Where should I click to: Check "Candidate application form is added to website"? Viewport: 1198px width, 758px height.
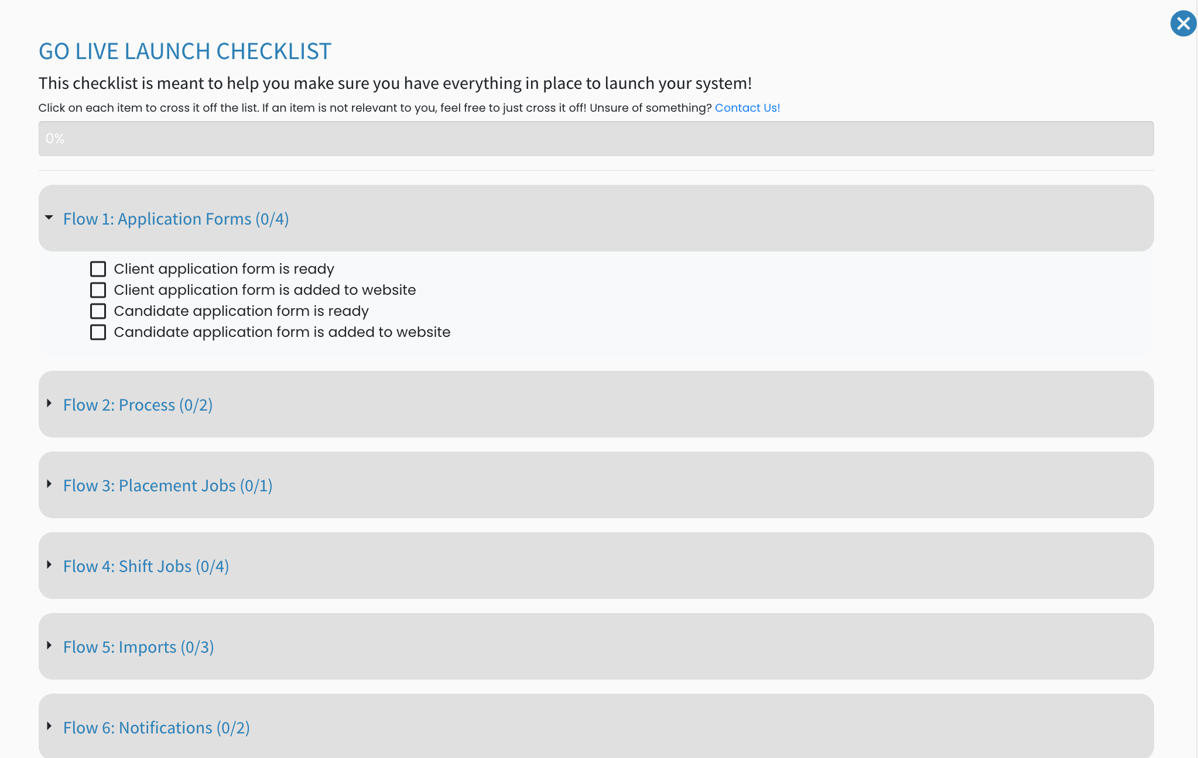[97, 331]
